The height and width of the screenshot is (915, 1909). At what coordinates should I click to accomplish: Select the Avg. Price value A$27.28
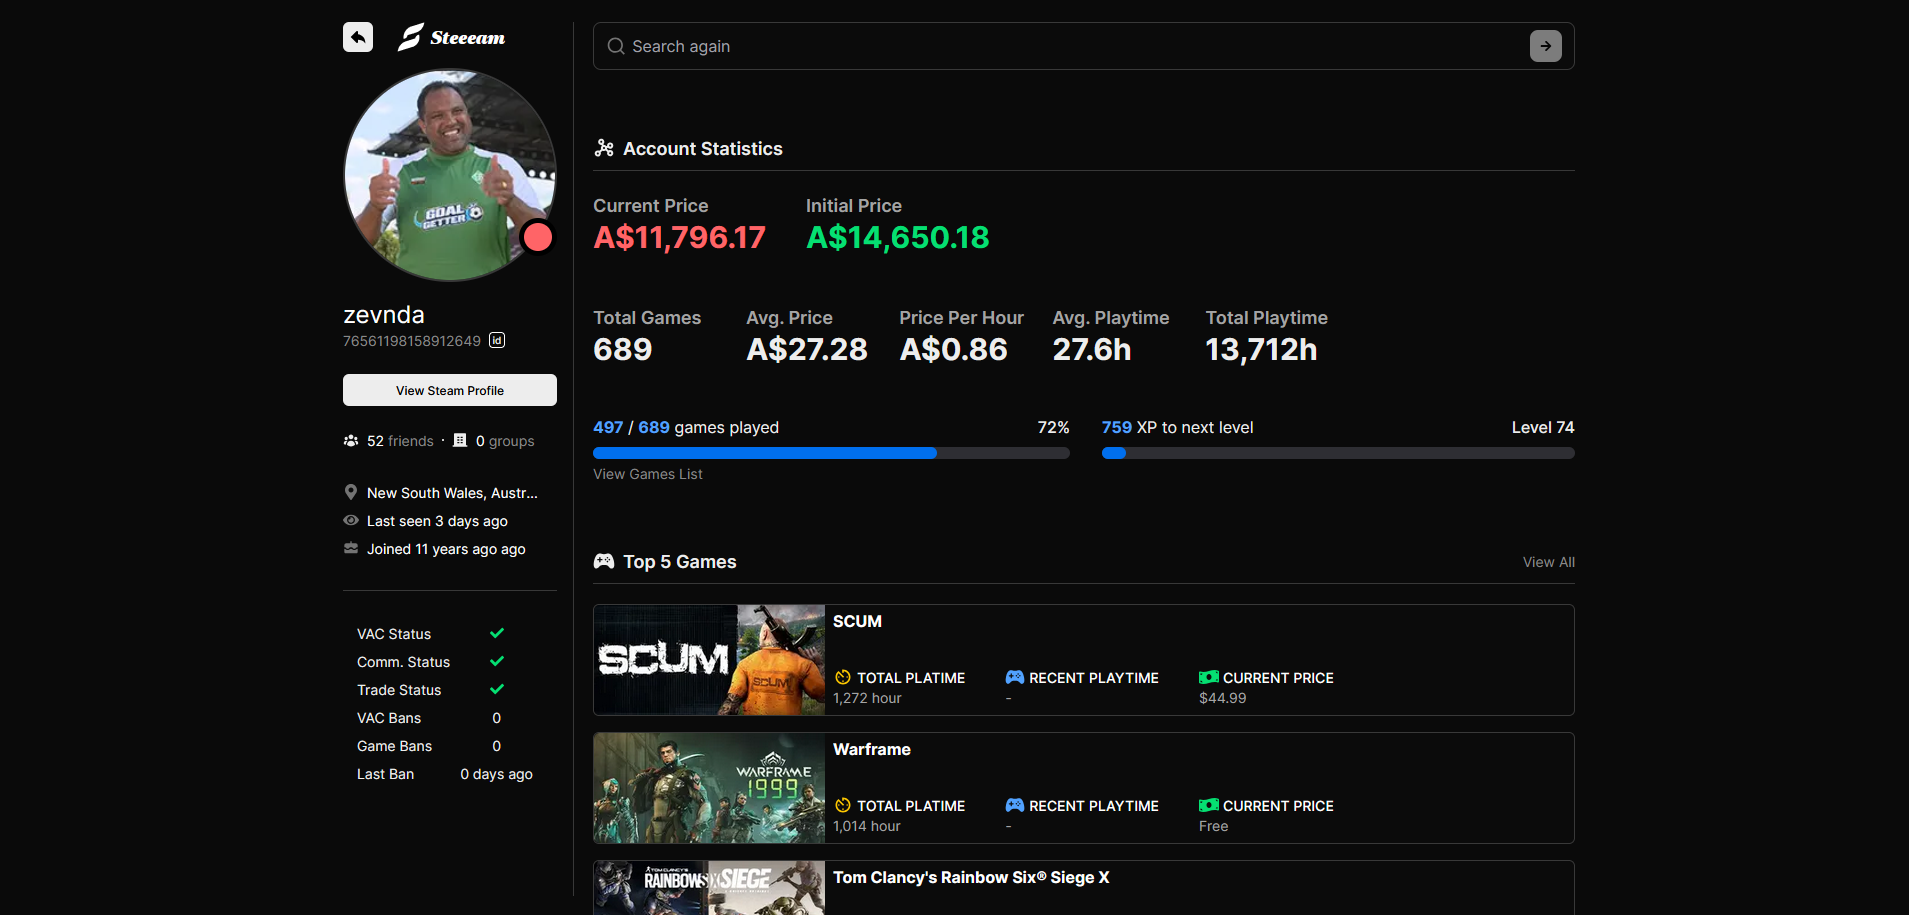[x=807, y=349]
